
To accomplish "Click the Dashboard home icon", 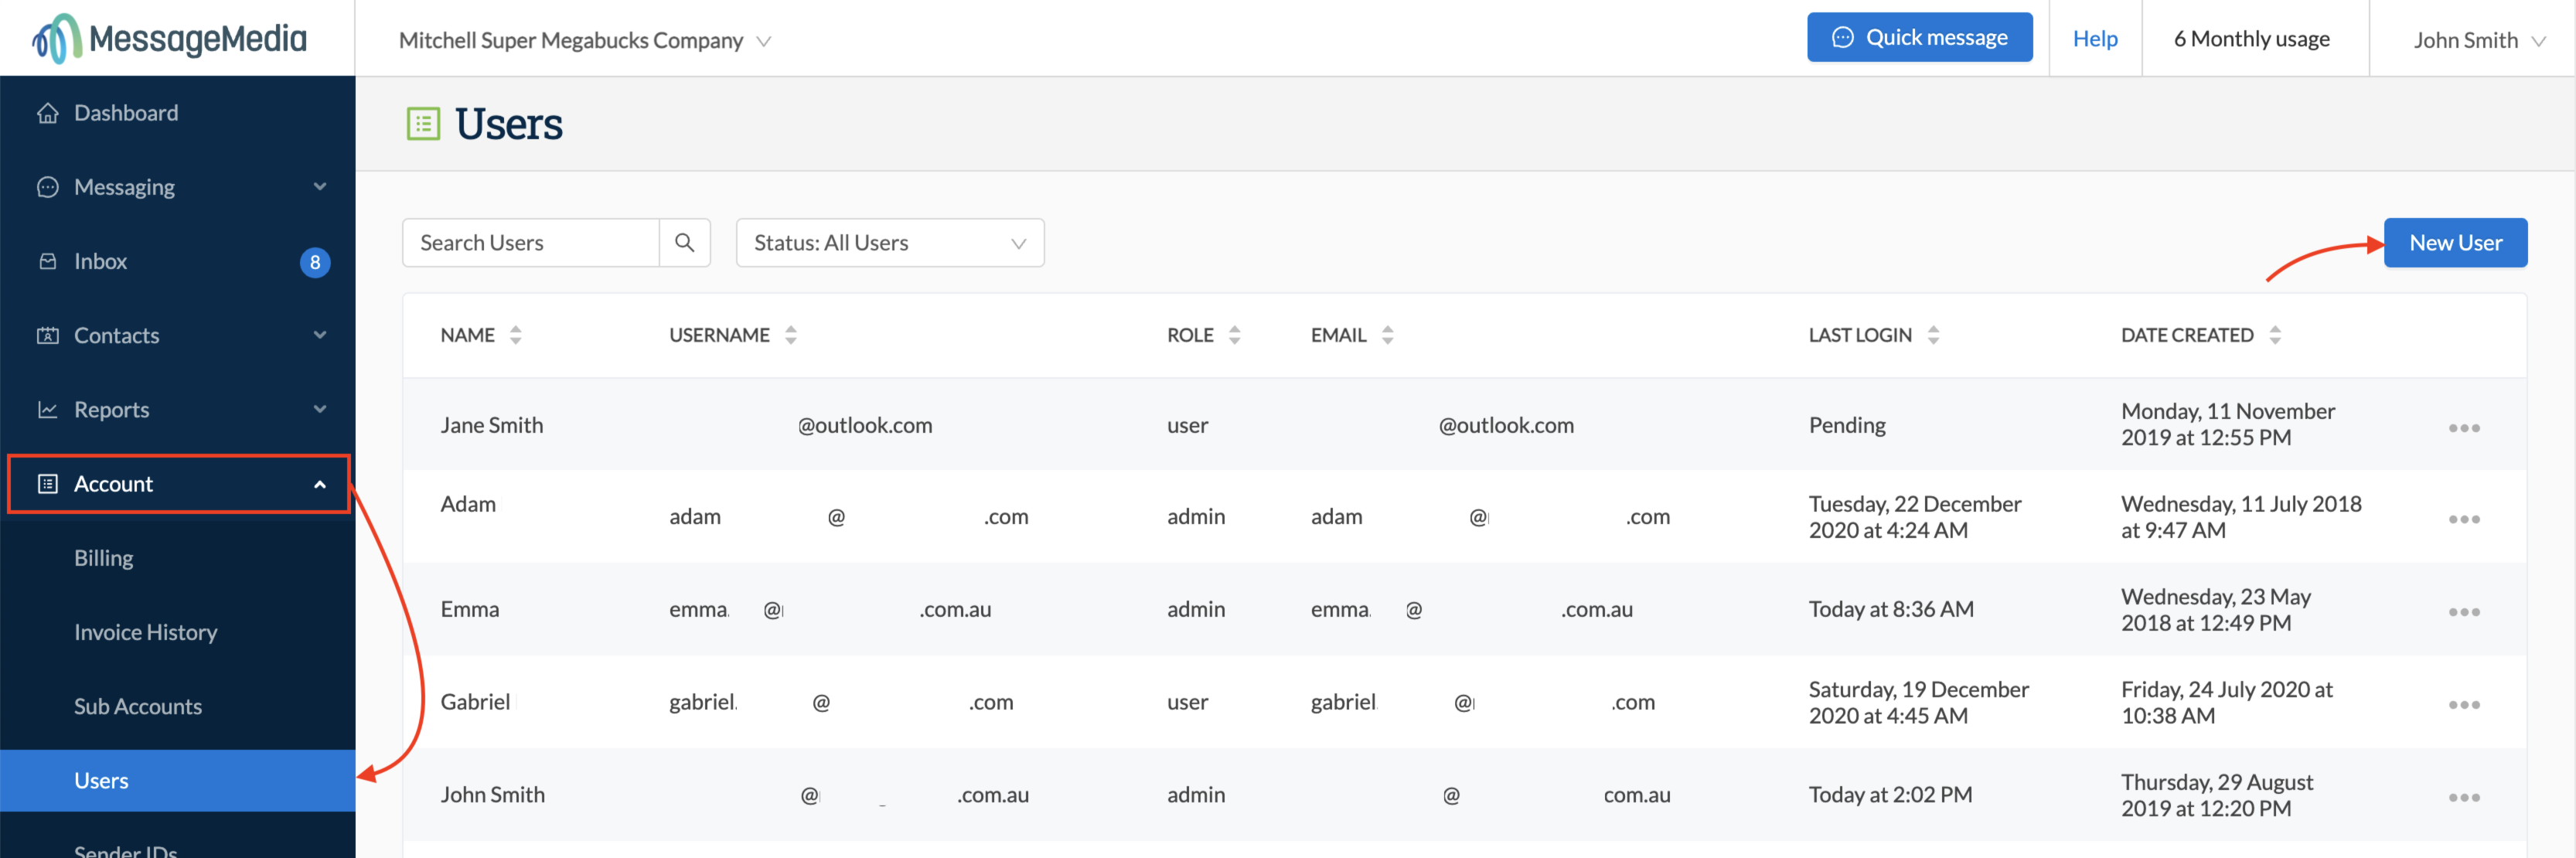I will pyautogui.click(x=47, y=113).
